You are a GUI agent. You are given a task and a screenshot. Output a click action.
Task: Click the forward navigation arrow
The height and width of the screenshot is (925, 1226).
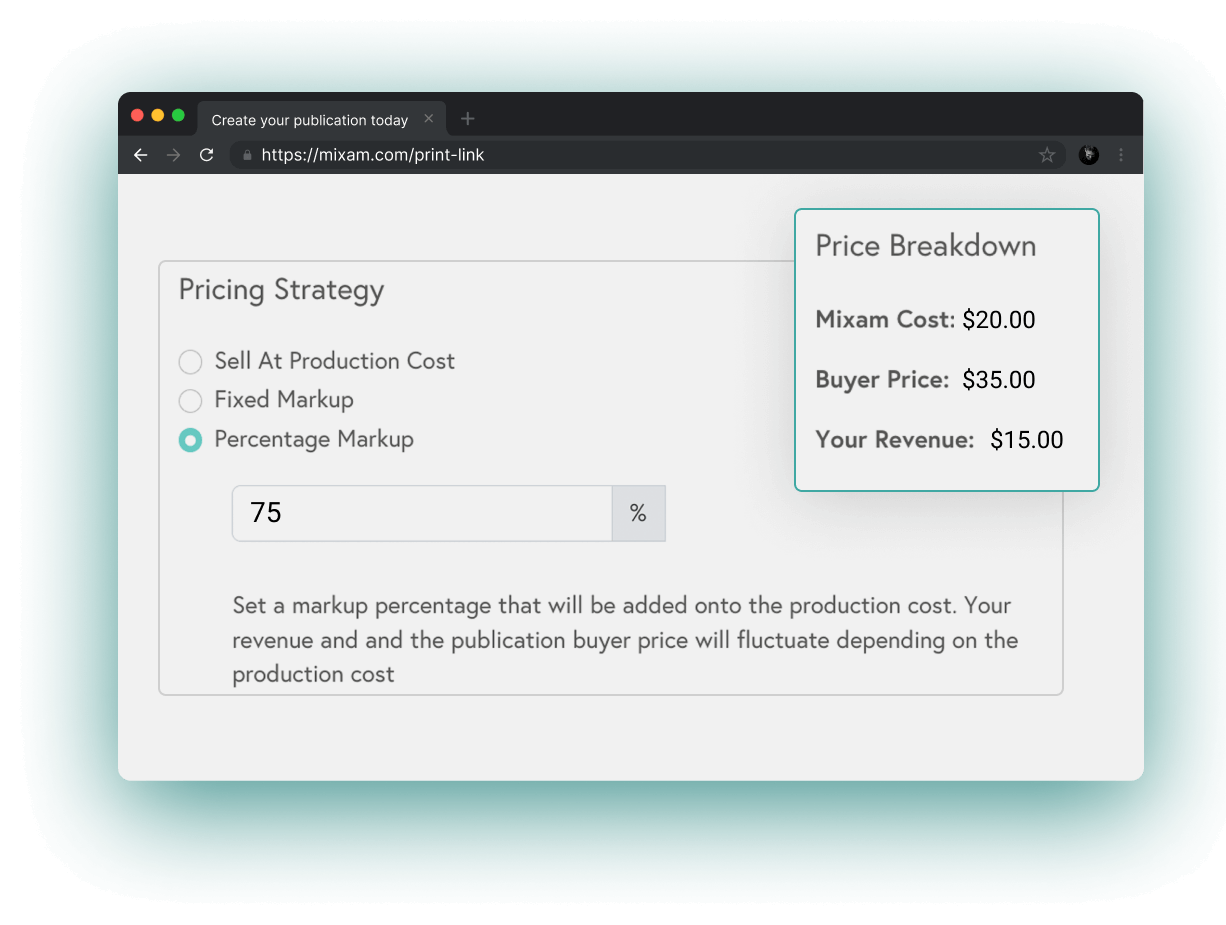[x=173, y=155]
